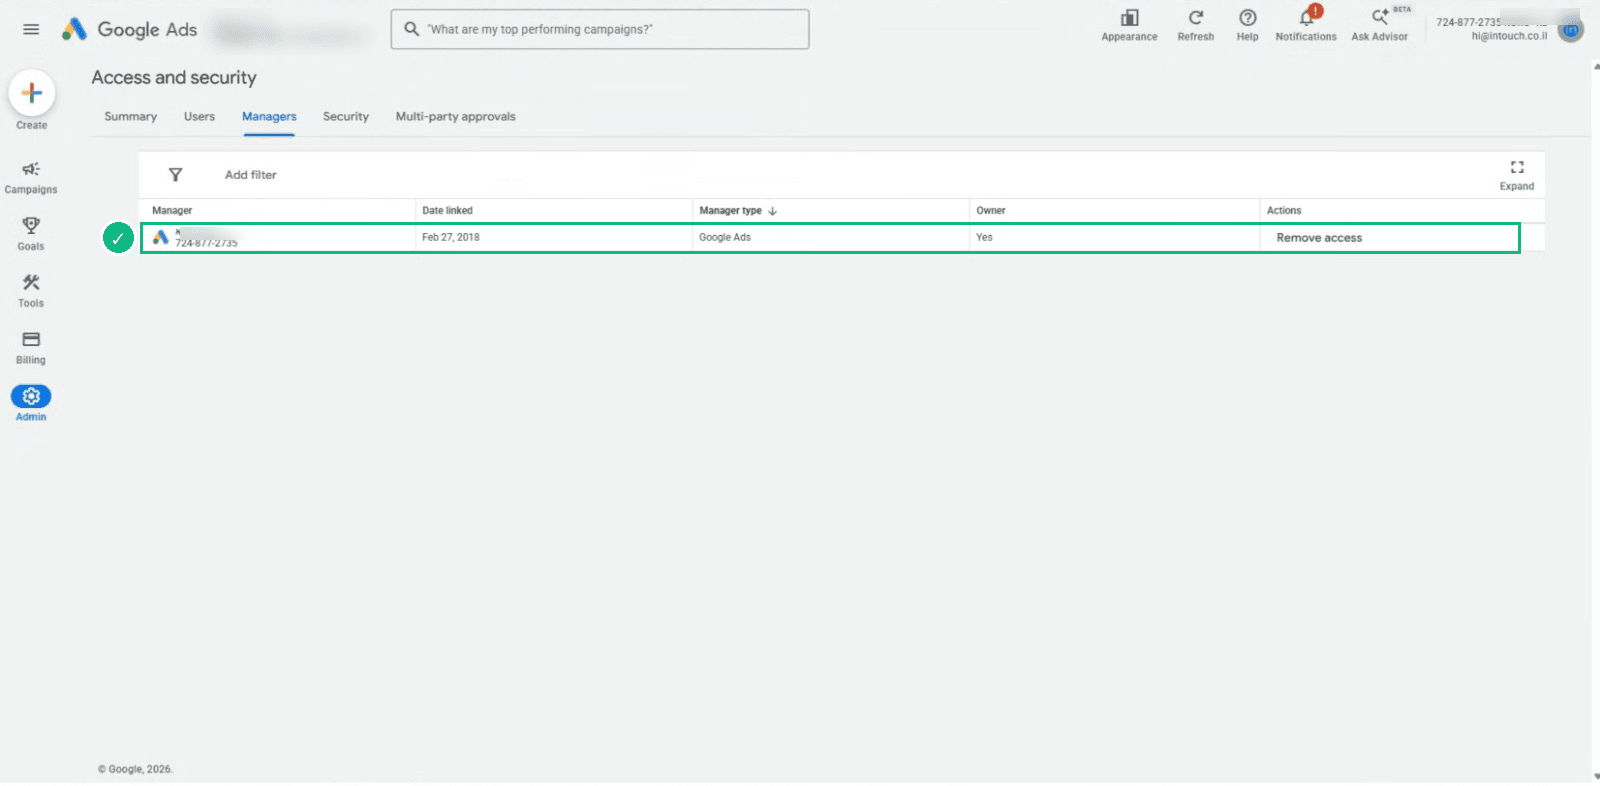Click the Yes owner cell
The height and width of the screenshot is (786, 1600).
click(x=984, y=238)
